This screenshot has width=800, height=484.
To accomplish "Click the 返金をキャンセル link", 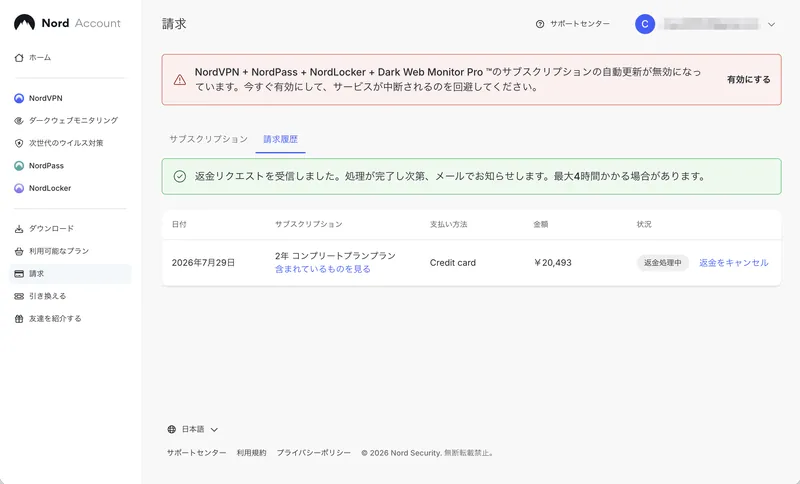I will [734, 263].
